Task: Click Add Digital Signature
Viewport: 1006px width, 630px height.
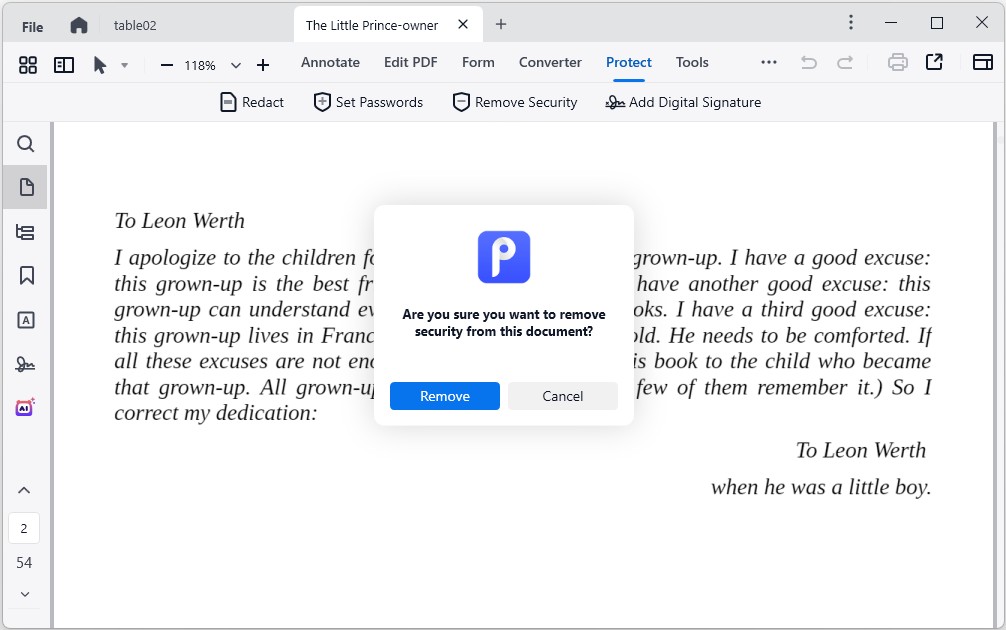Action: pos(682,101)
